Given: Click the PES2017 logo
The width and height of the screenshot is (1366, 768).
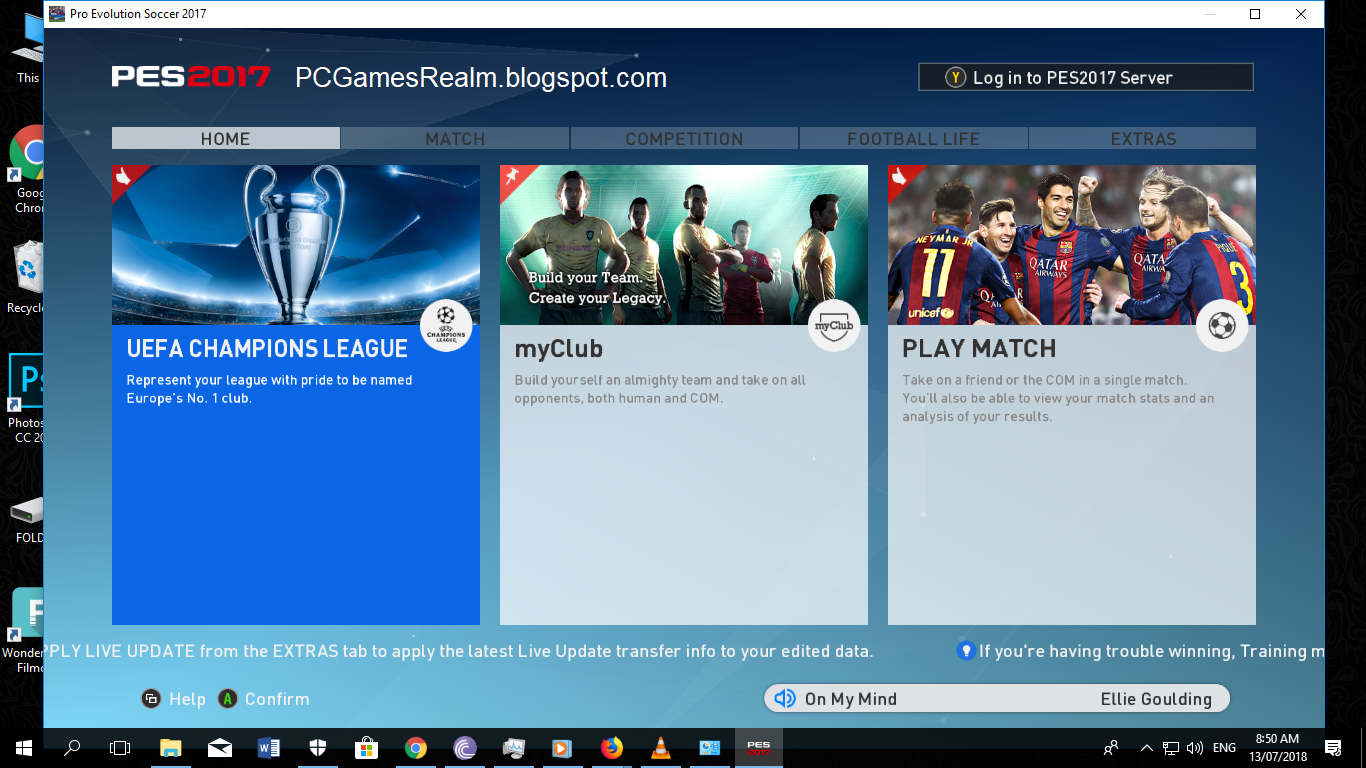Looking at the screenshot, I should pos(191,77).
